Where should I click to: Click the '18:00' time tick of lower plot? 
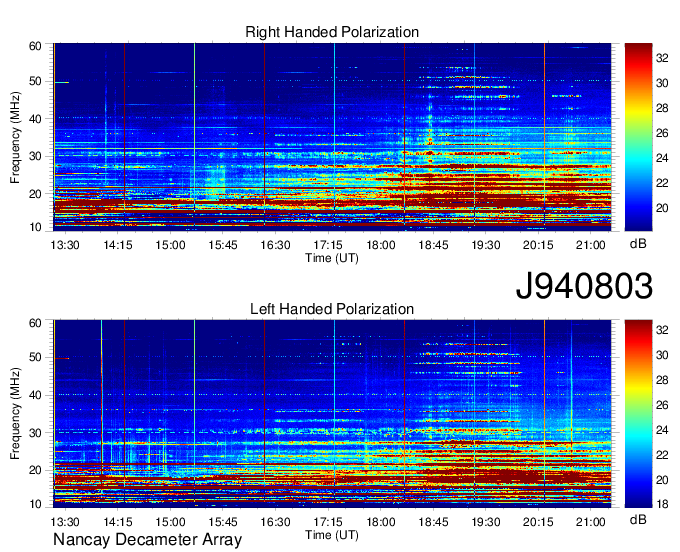coord(381,522)
